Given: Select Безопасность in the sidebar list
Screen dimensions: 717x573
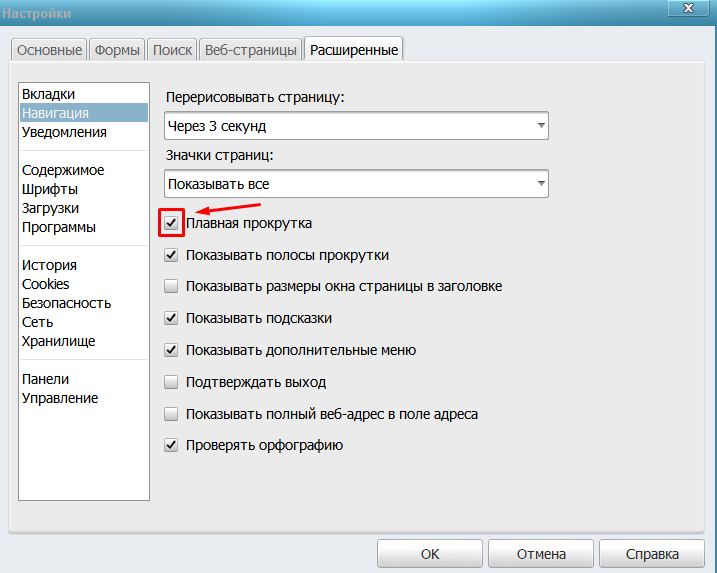Looking at the screenshot, I should [66, 303].
